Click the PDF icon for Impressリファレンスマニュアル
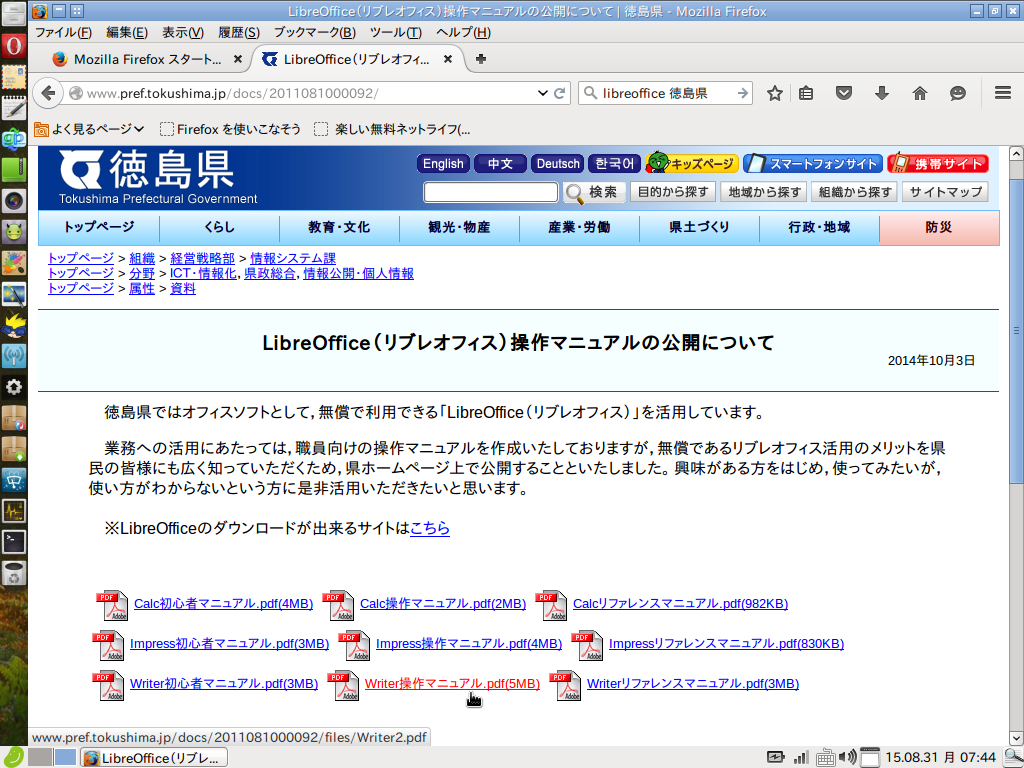1024x768 pixels. click(588, 645)
